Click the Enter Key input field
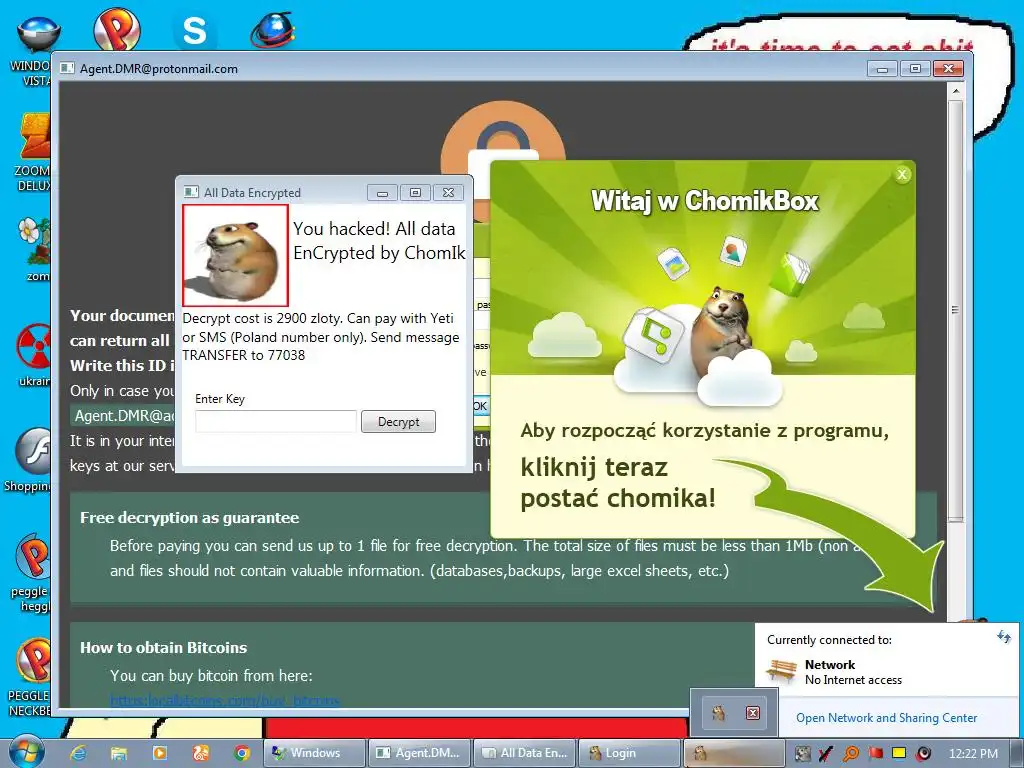 pyautogui.click(x=276, y=421)
